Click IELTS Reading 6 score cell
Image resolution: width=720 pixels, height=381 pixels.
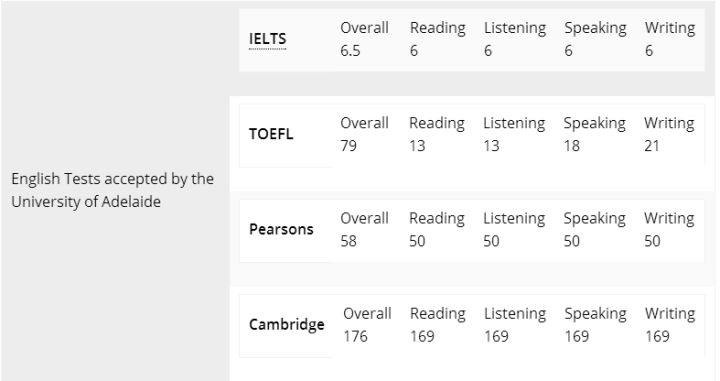[x=438, y=39]
